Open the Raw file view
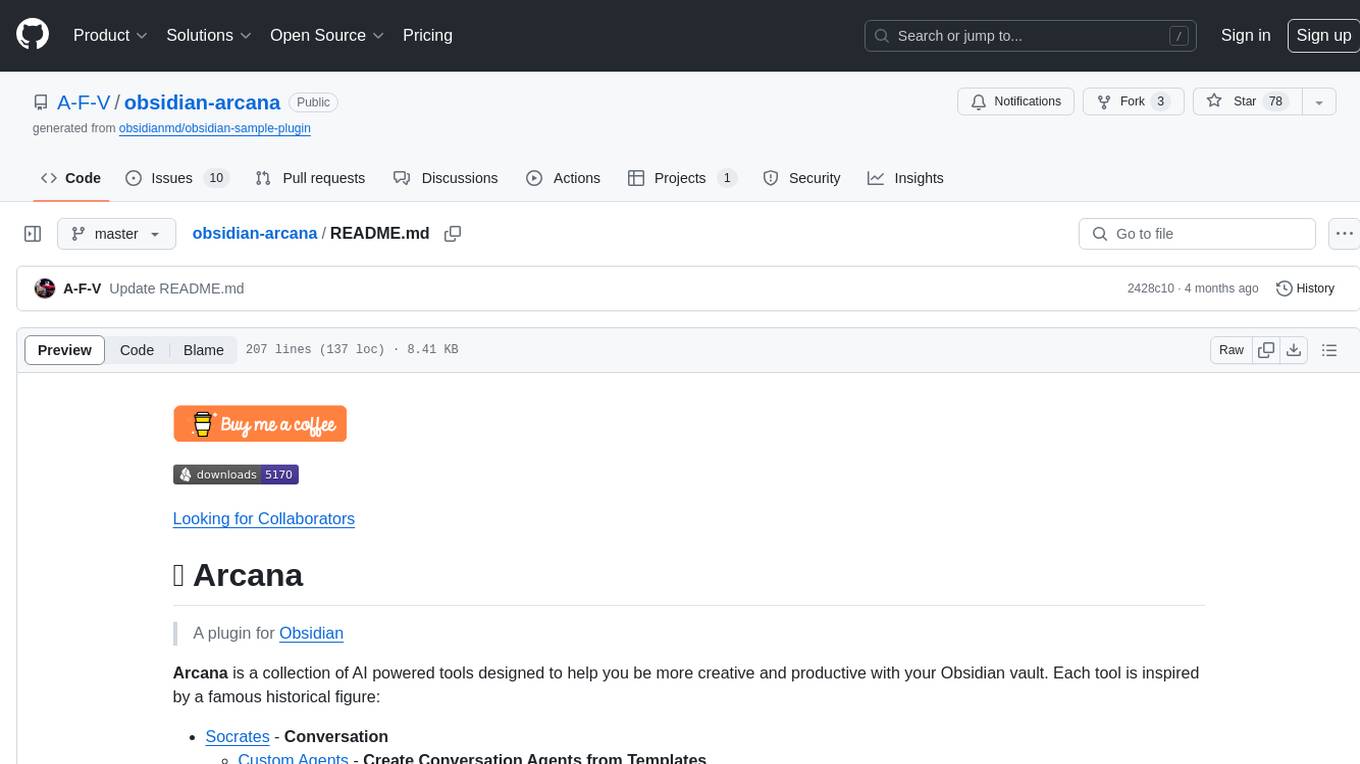Viewport: 1360px width, 764px height. pyautogui.click(x=1231, y=350)
